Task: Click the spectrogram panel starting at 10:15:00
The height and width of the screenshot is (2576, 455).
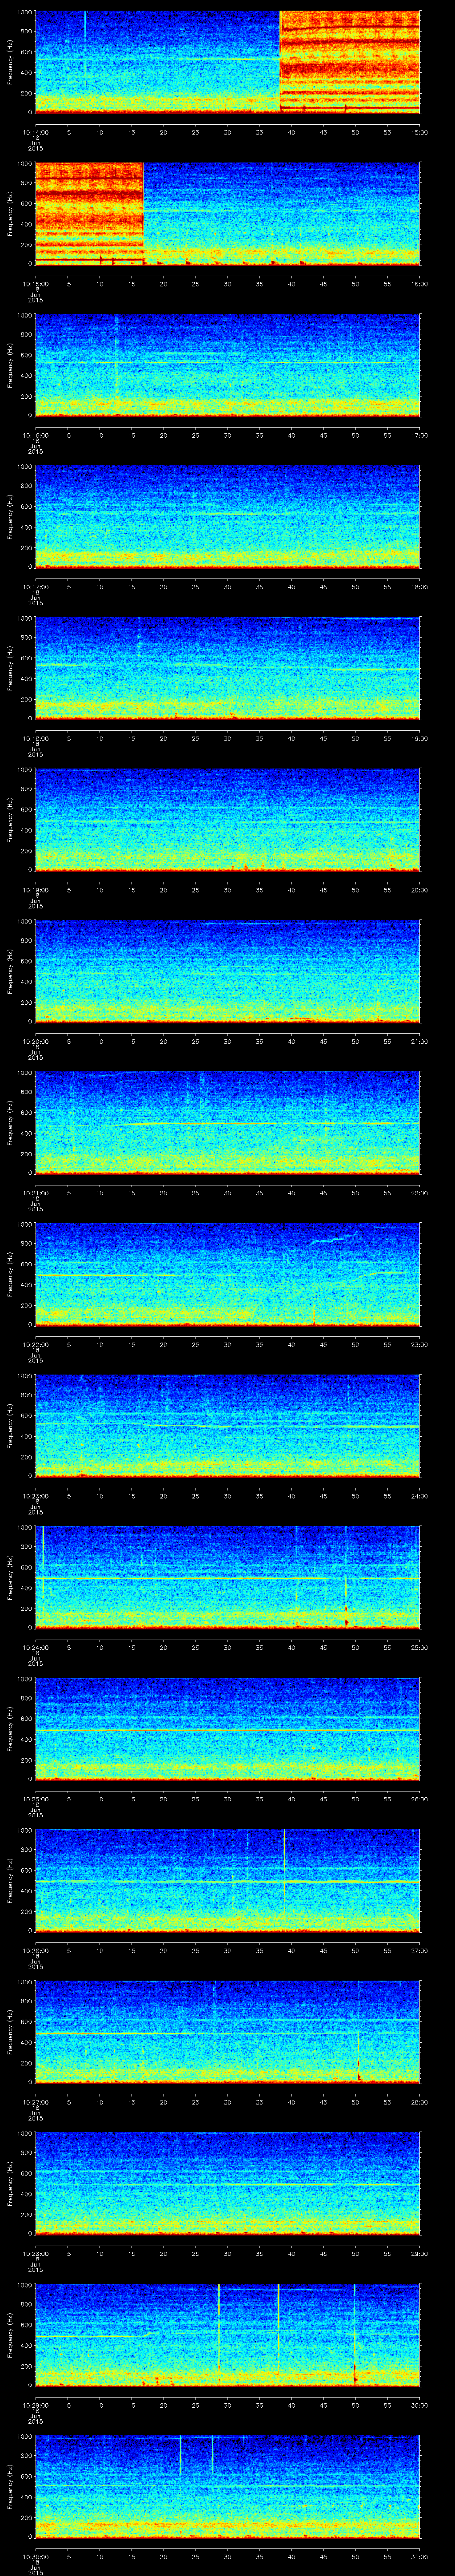Action: click(228, 213)
